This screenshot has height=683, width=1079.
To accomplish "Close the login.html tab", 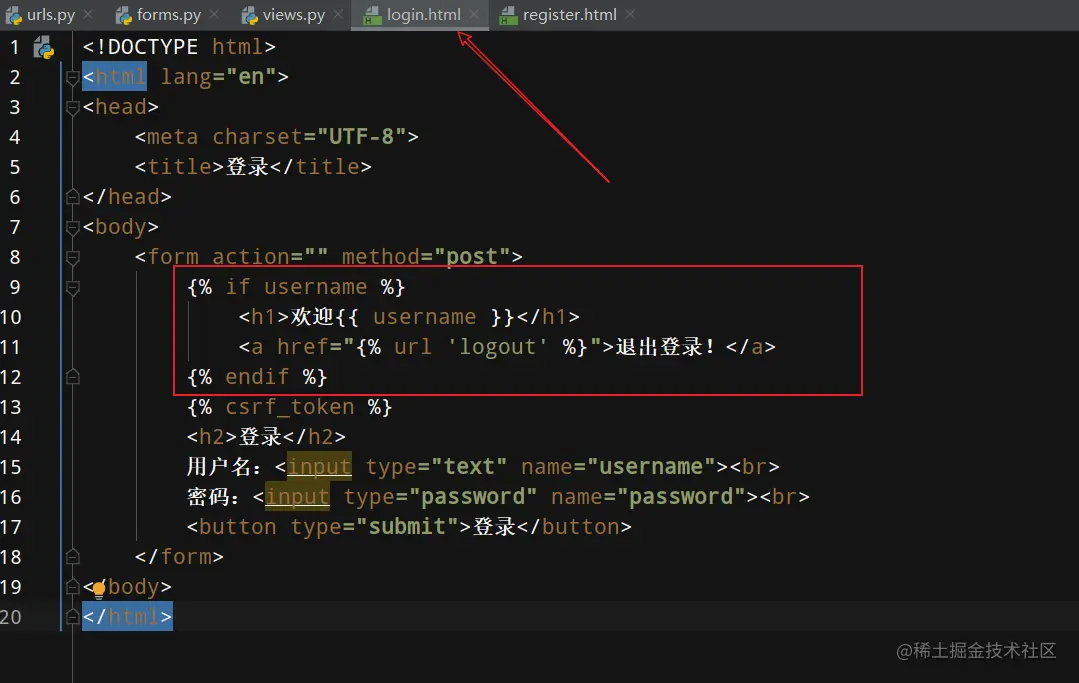I will (x=474, y=14).
